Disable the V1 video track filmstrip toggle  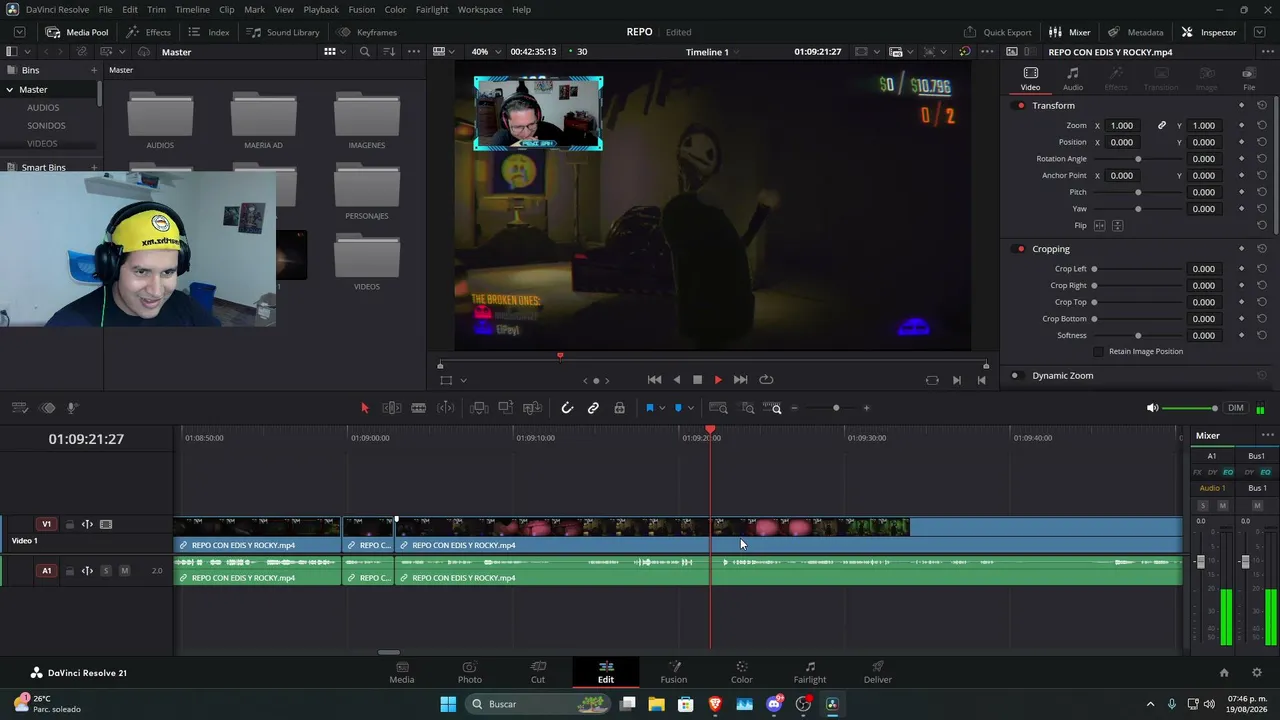[x=106, y=524]
